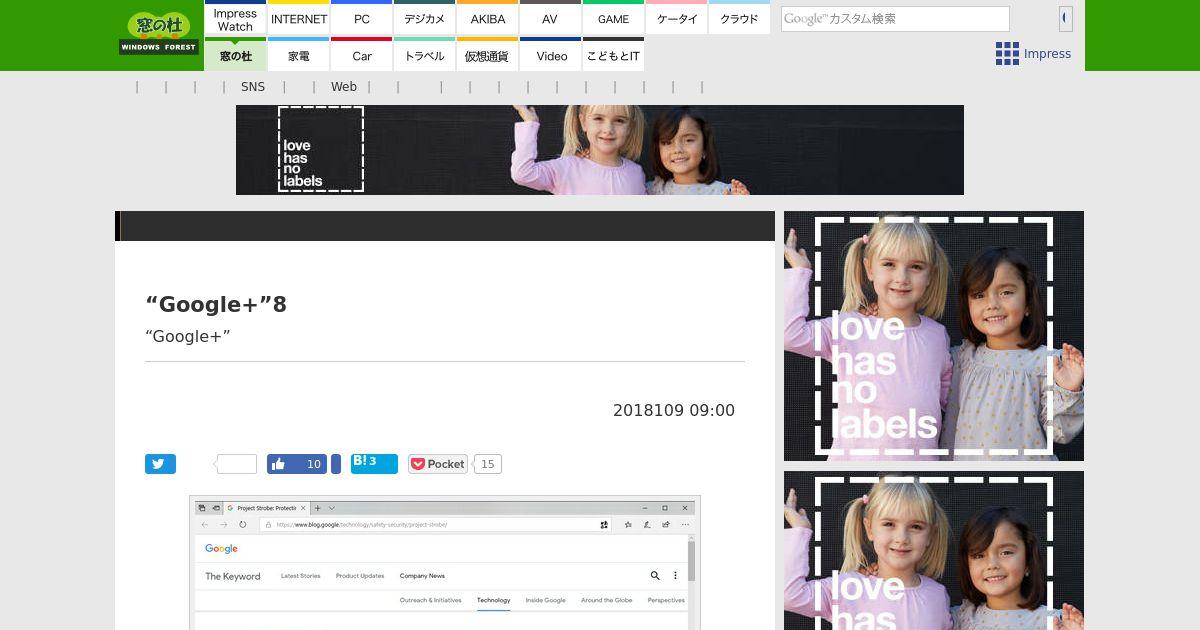Share article with the Twitter icon
The height and width of the screenshot is (630, 1200).
click(160, 464)
